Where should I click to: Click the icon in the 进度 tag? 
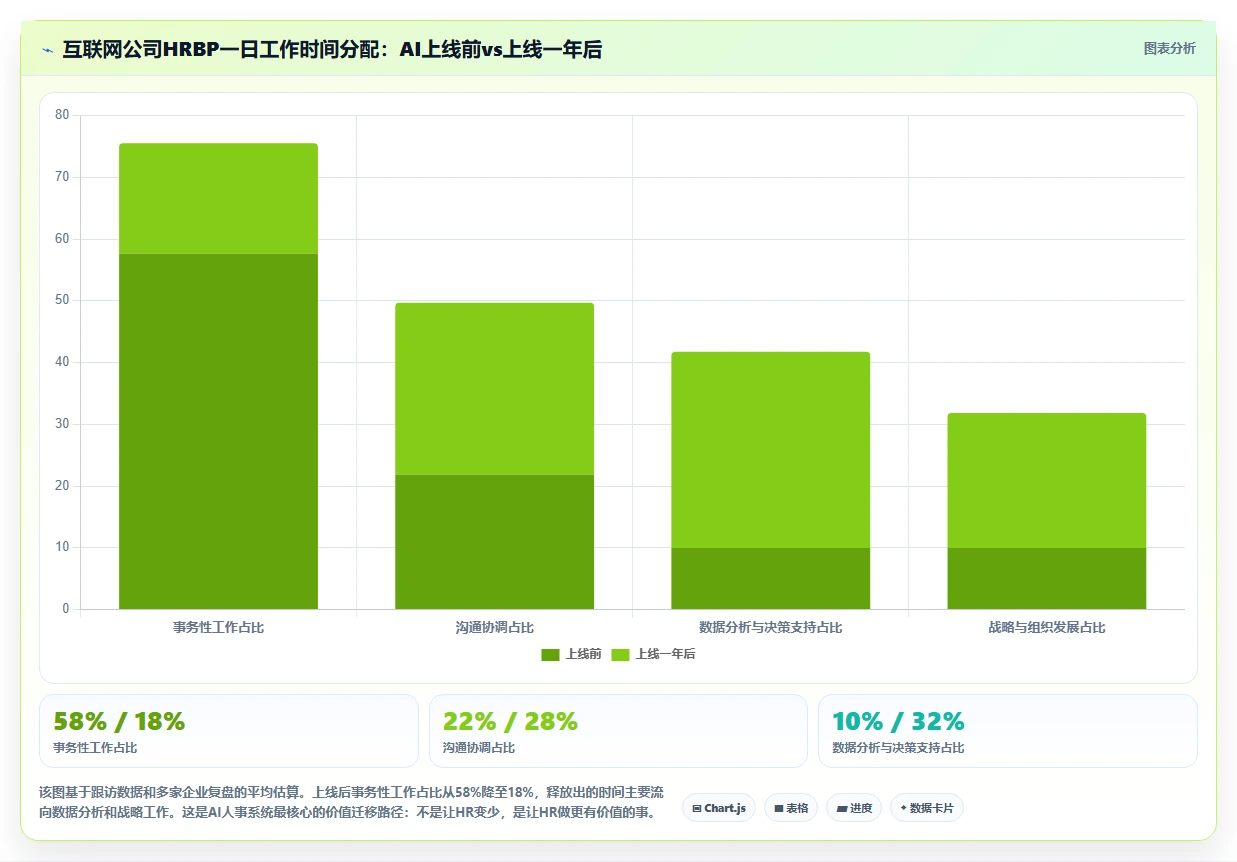pyautogui.click(x=841, y=808)
